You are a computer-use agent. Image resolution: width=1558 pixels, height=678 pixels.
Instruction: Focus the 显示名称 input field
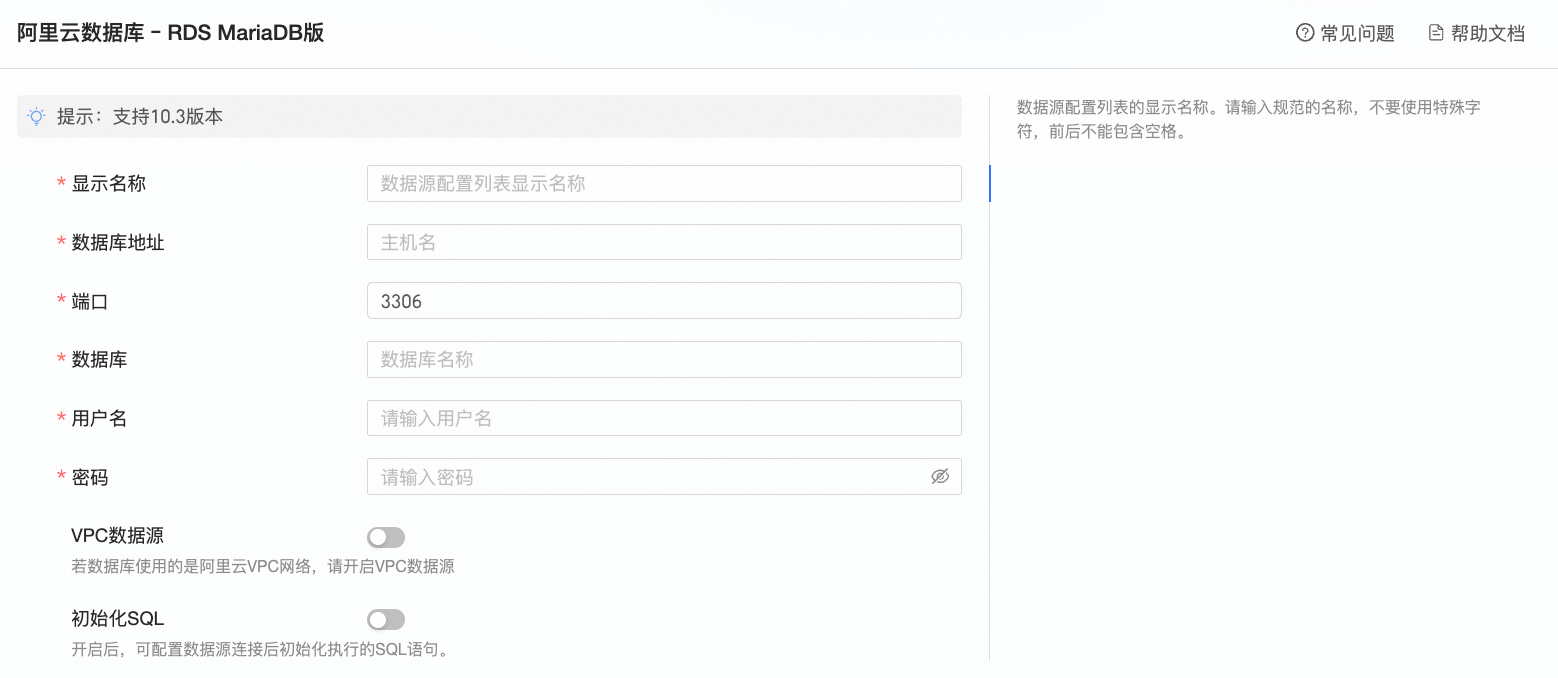(664, 183)
